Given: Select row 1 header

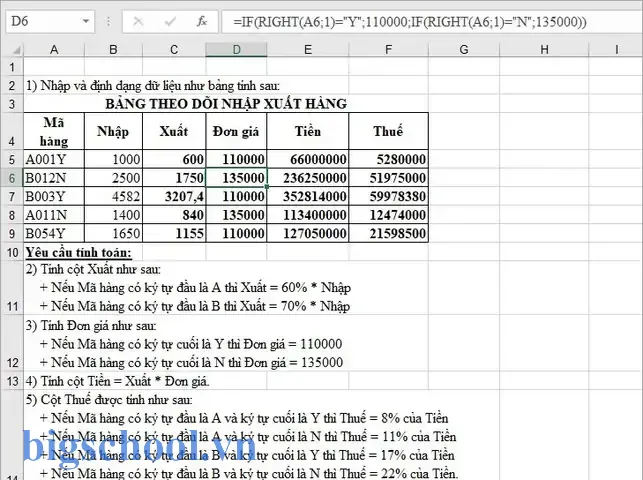Looking at the screenshot, I should click(x=12, y=67).
